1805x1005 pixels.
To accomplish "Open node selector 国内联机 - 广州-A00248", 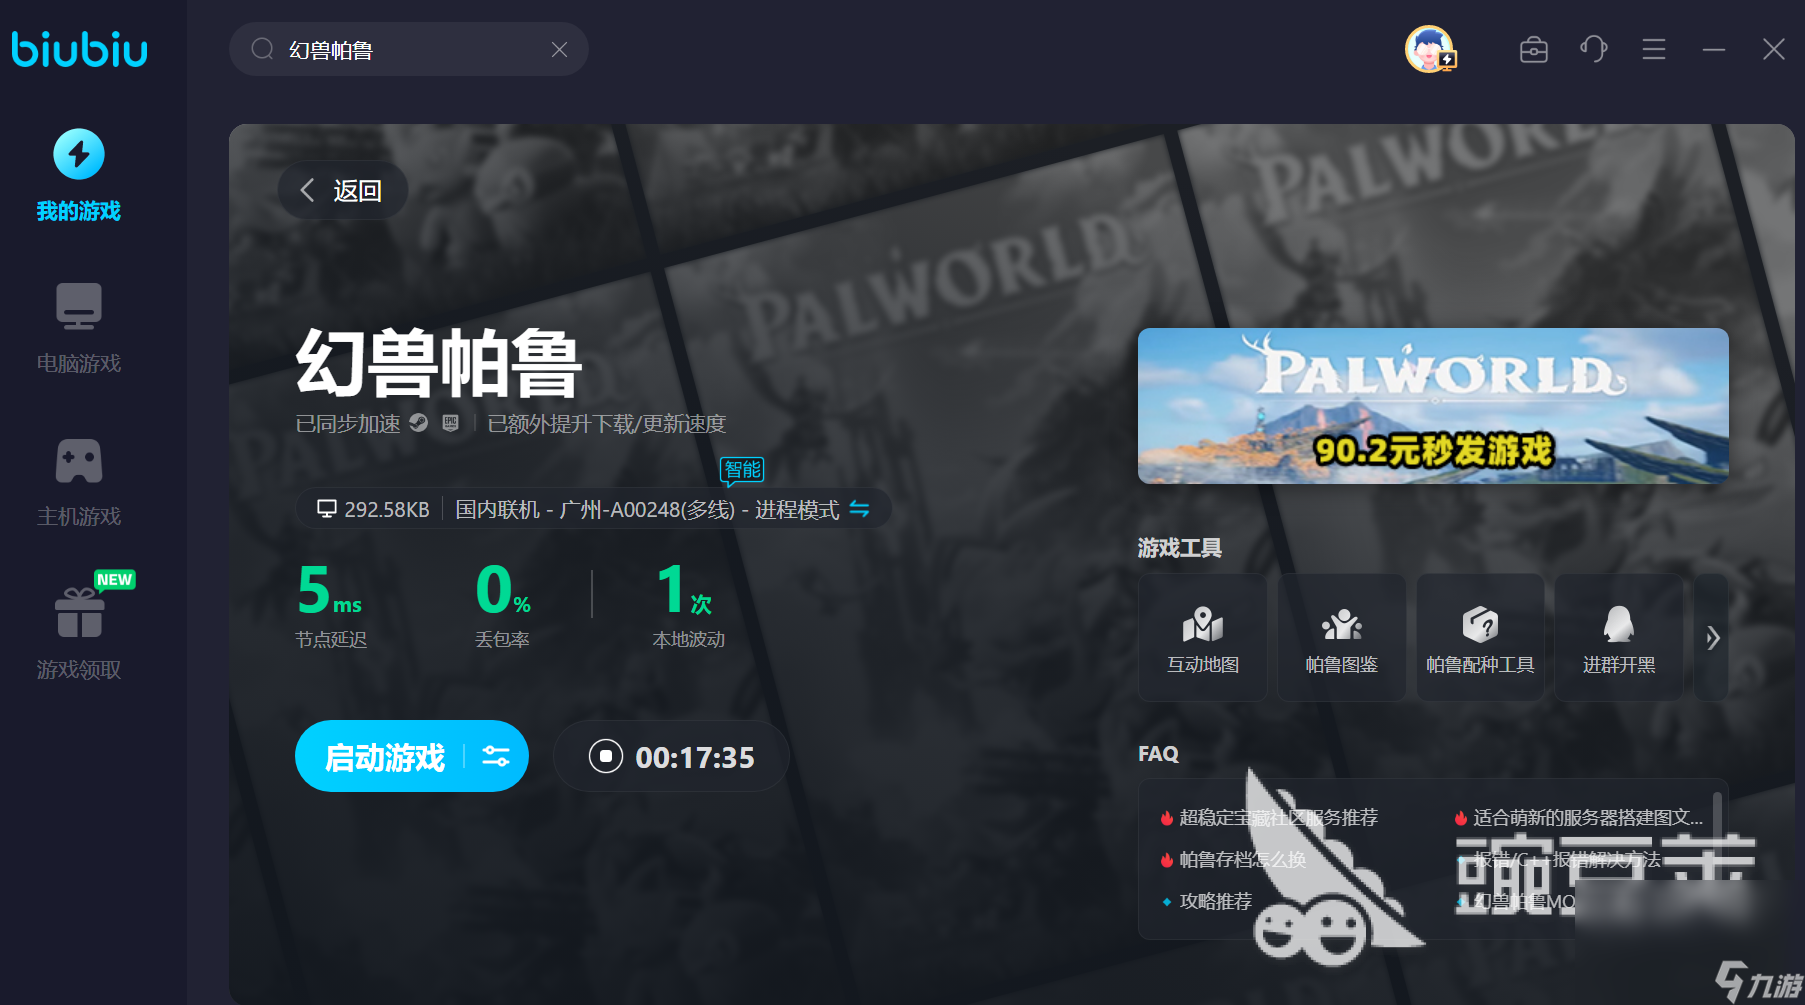I will [x=647, y=509].
